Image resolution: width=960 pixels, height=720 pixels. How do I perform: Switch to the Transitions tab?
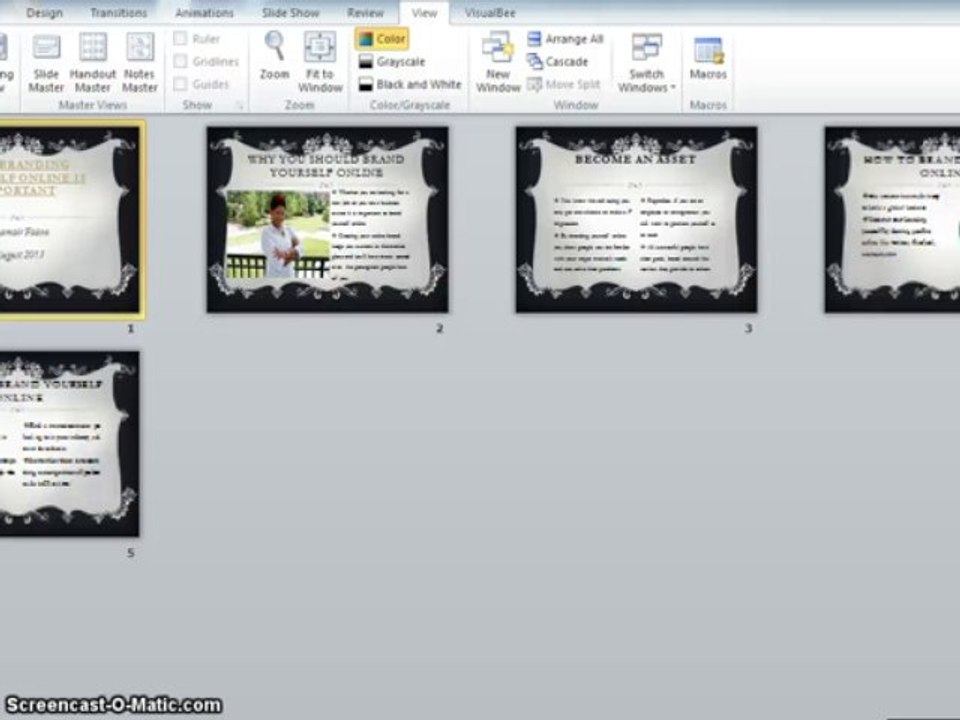119,13
